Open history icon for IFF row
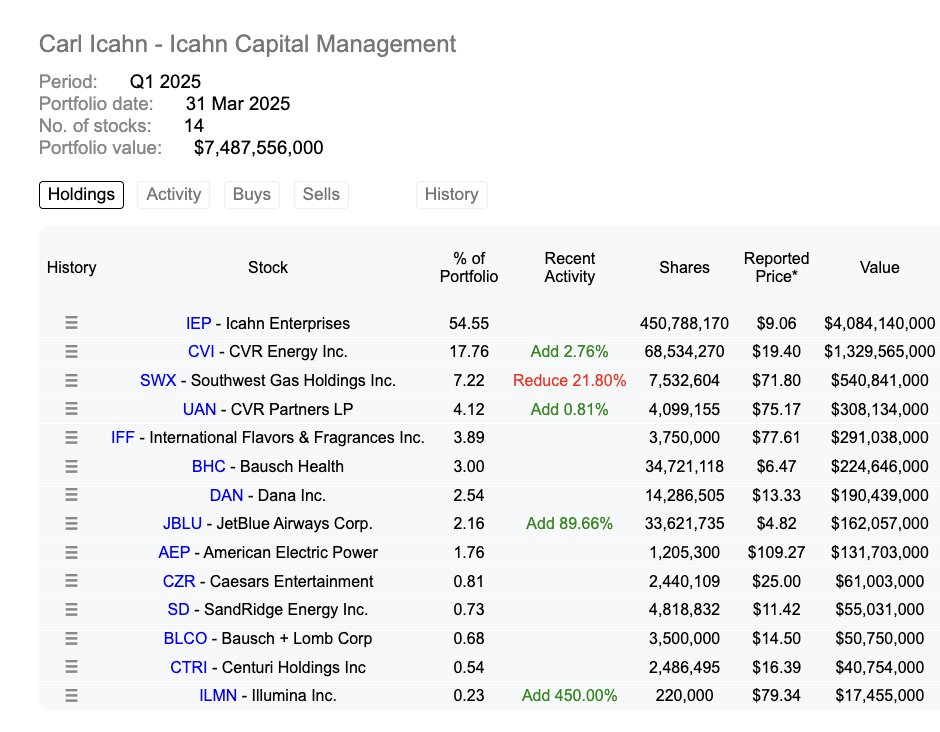The height and width of the screenshot is (732, 940). (x=71, y=437)
